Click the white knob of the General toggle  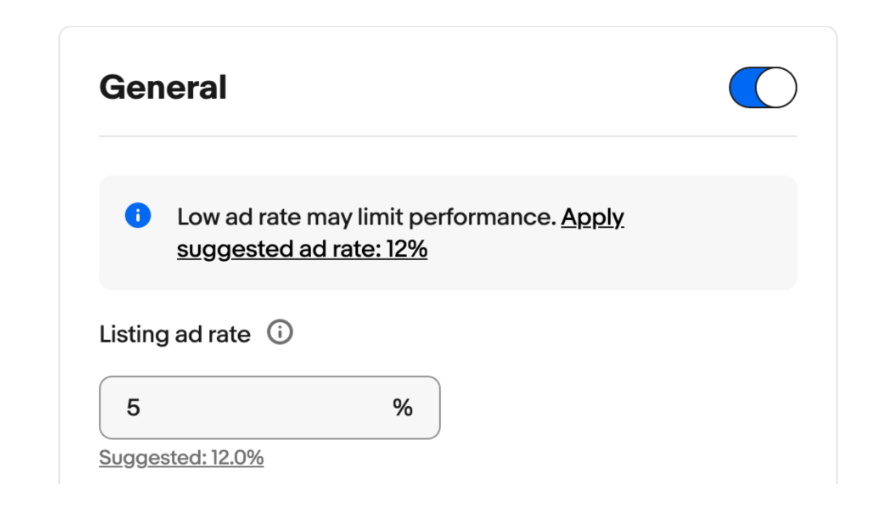(x=776, y=88)
